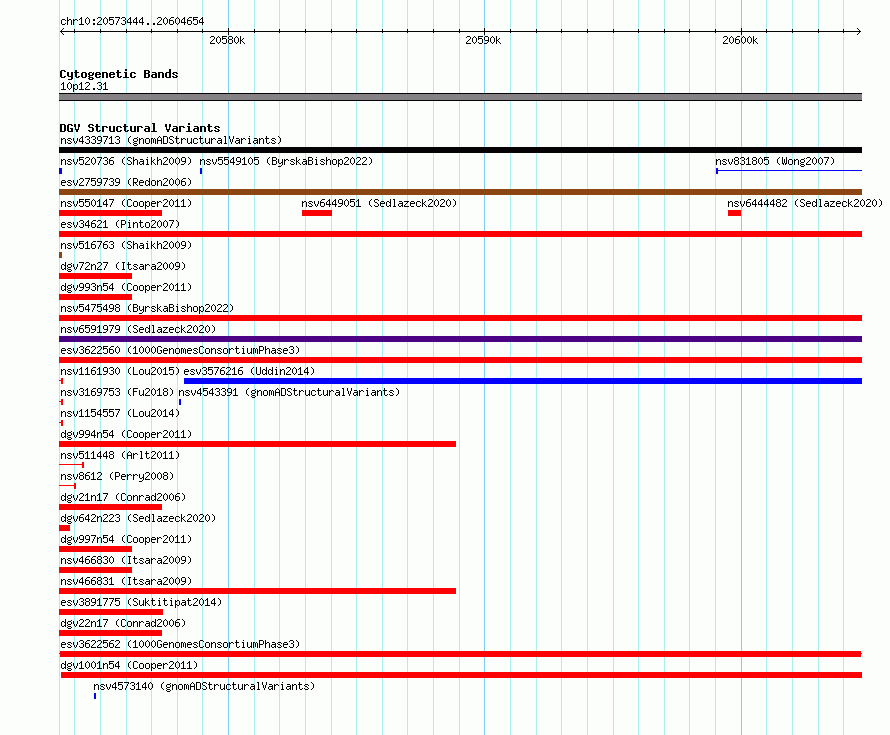Open the nsv3169753 (Fu2018) variant
This screenshot has width=890, height=735.
tap(117, 392)
